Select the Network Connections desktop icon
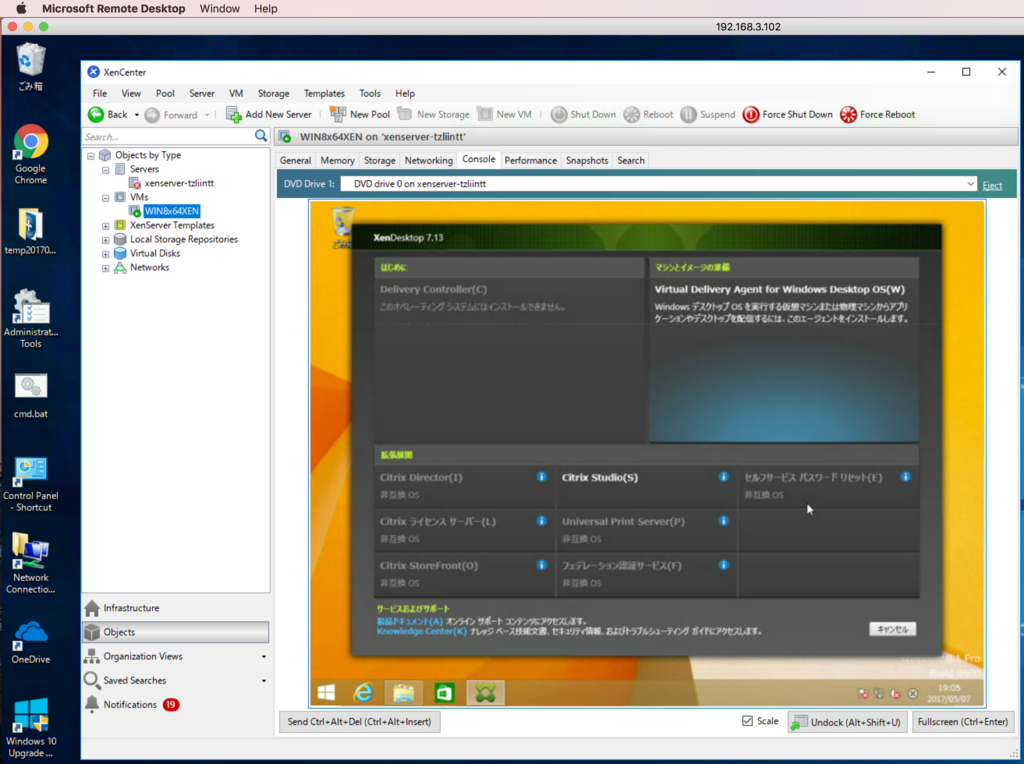The width and height of the screenshot is (1024, 764). (31, 563)
